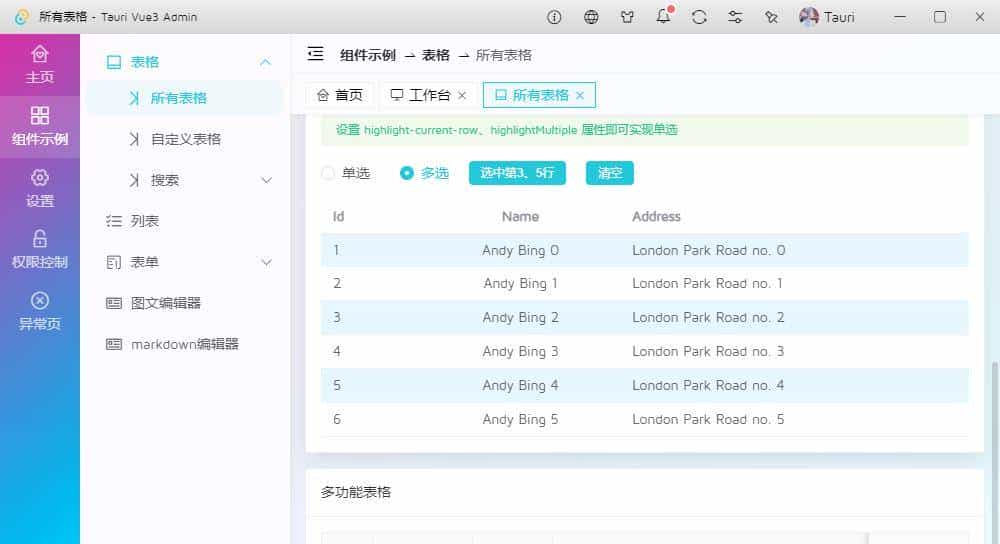This screenshot has width=1000, height=544.
Task: Open the language globe icon
Action: 591,17
